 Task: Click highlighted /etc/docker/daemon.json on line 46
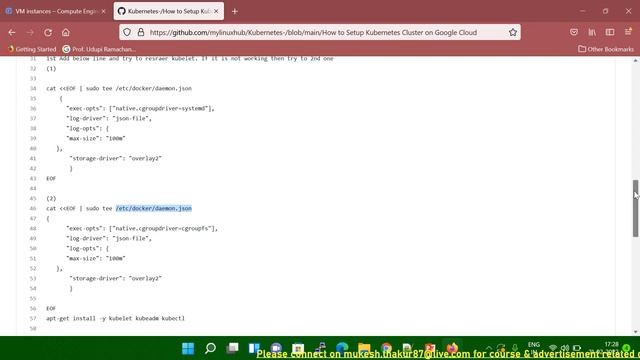pos(154,208)
